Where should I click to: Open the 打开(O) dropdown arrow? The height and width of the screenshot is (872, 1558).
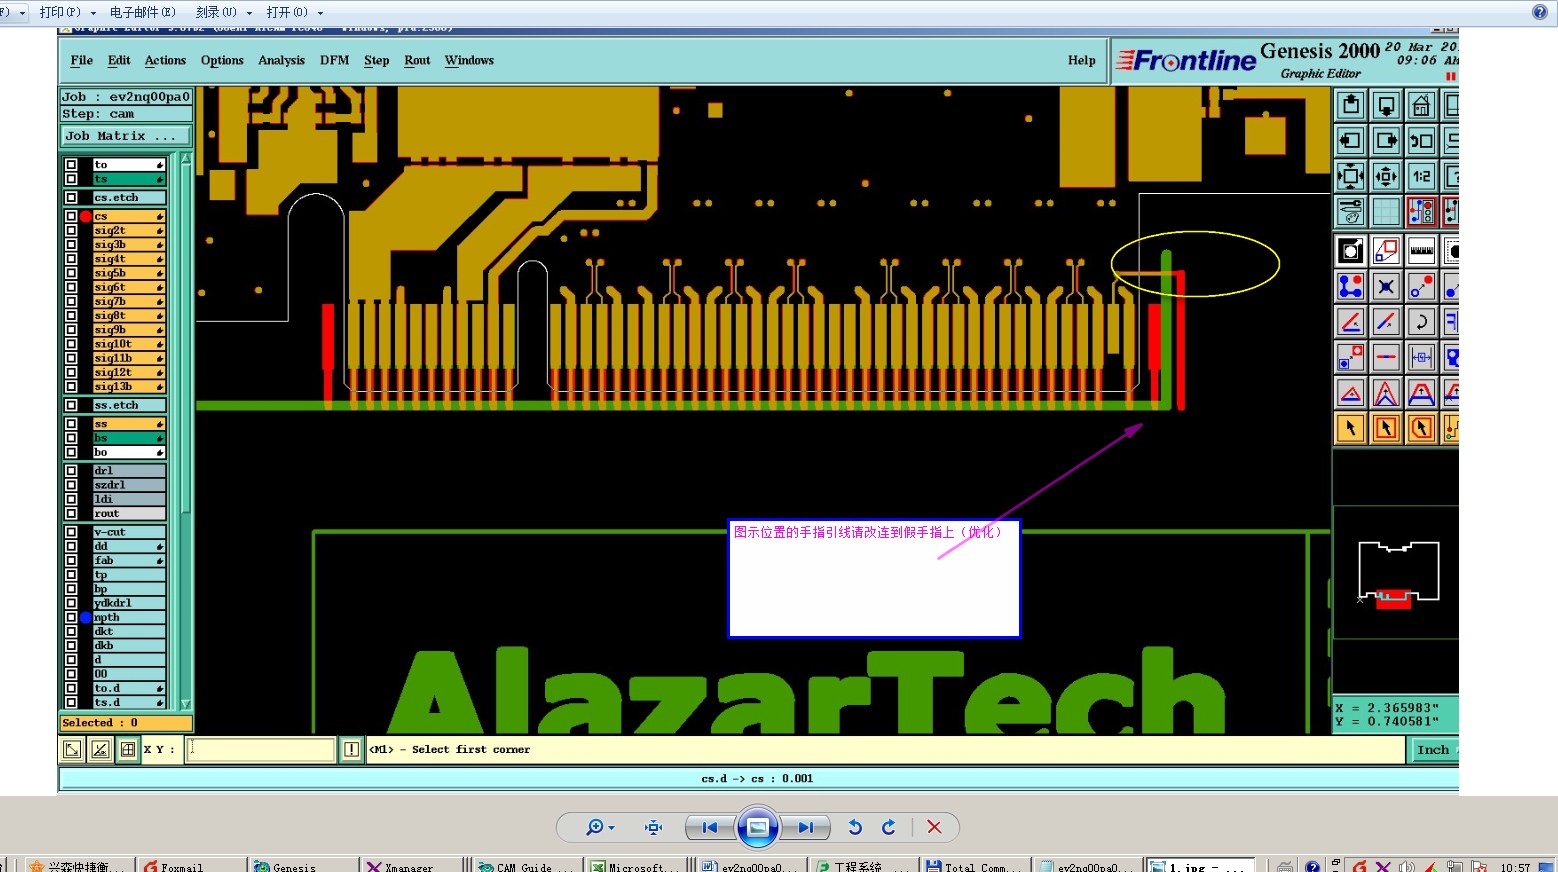click(x=320, y=13)
